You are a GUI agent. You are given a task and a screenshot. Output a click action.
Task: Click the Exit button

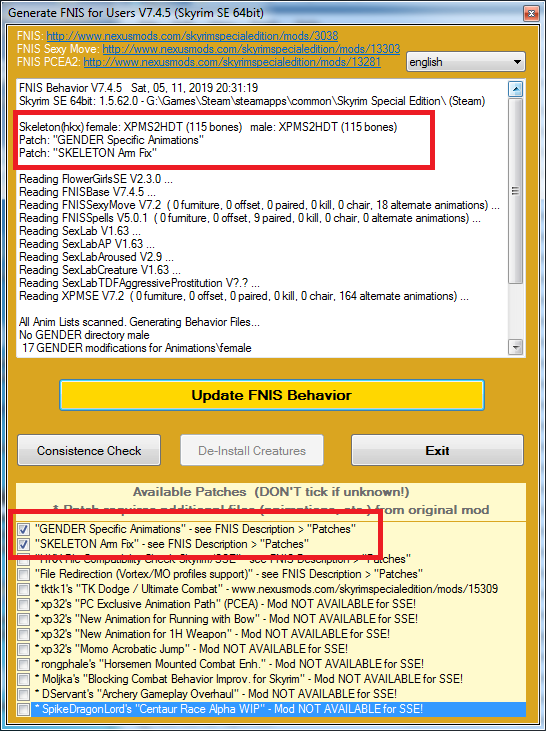437,450
